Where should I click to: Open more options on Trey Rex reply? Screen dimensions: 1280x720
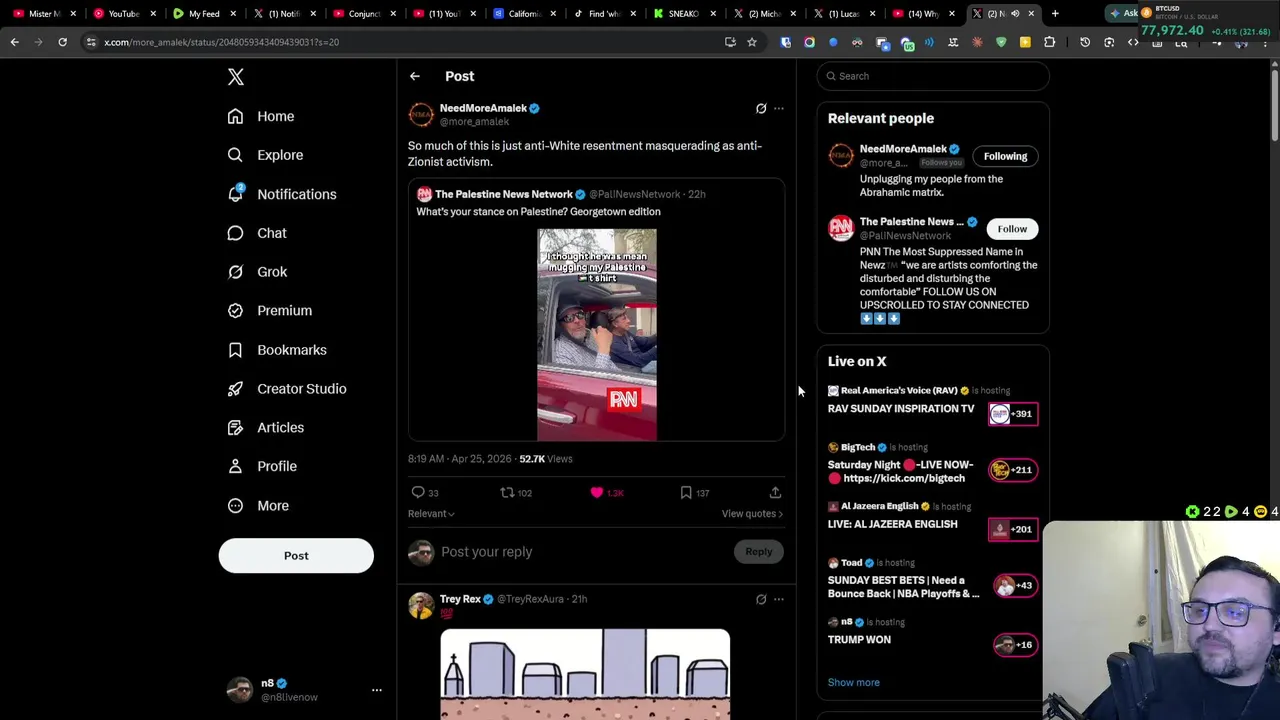(x=779, y=599)
